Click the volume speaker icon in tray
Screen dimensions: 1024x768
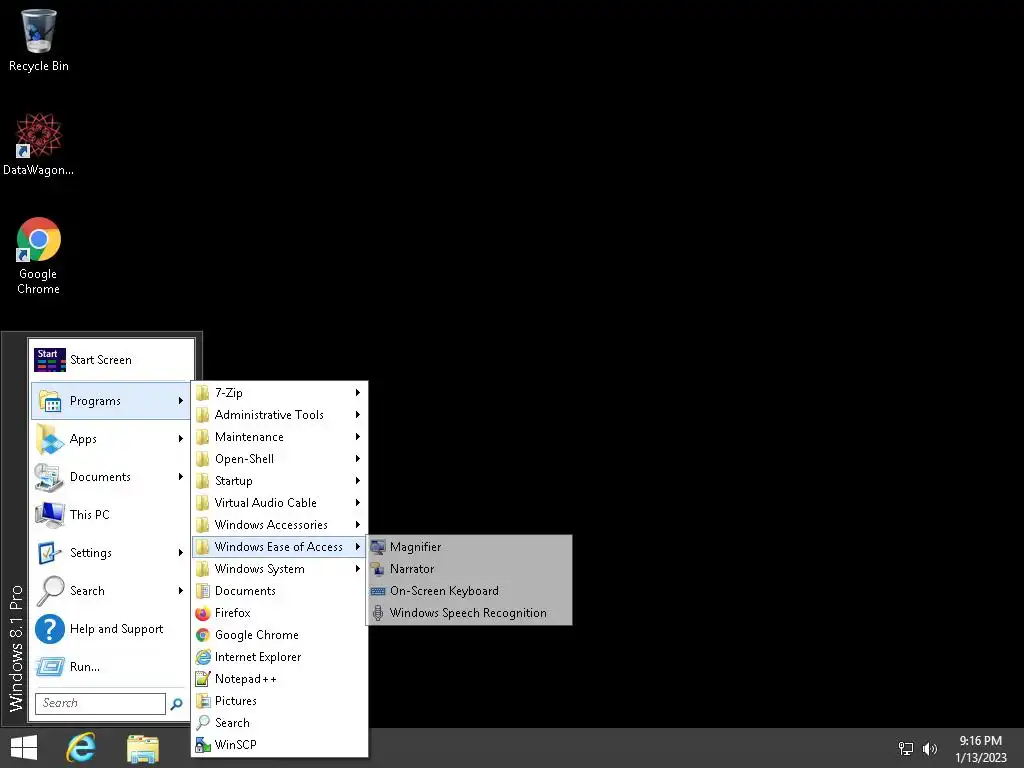(x=930, y=749)
